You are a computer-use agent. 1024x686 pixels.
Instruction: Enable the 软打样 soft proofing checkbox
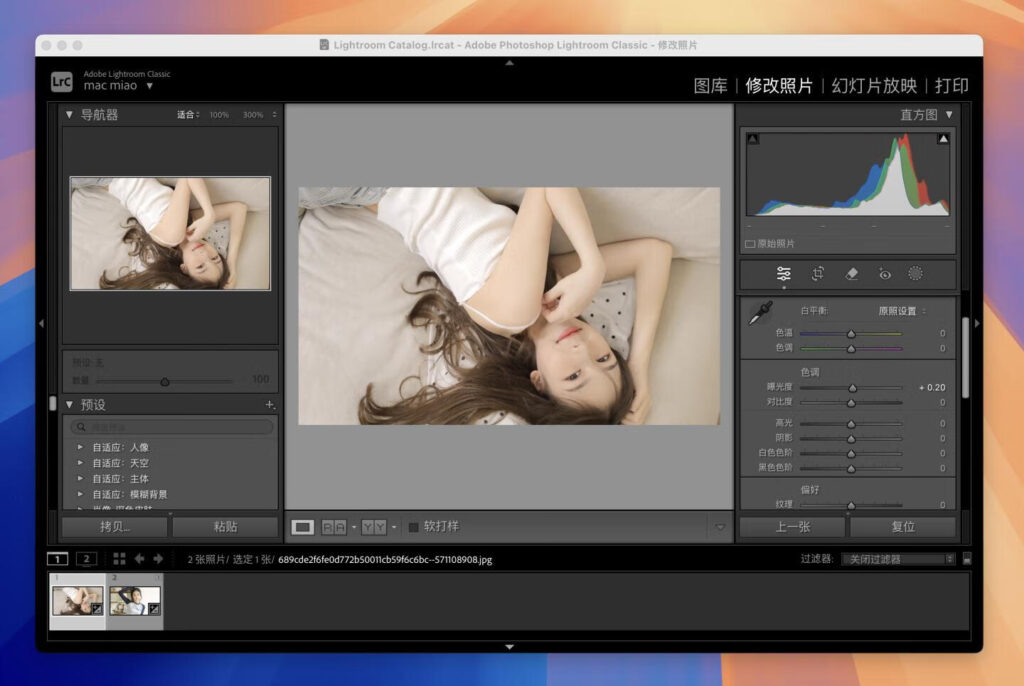click(414, 527)
